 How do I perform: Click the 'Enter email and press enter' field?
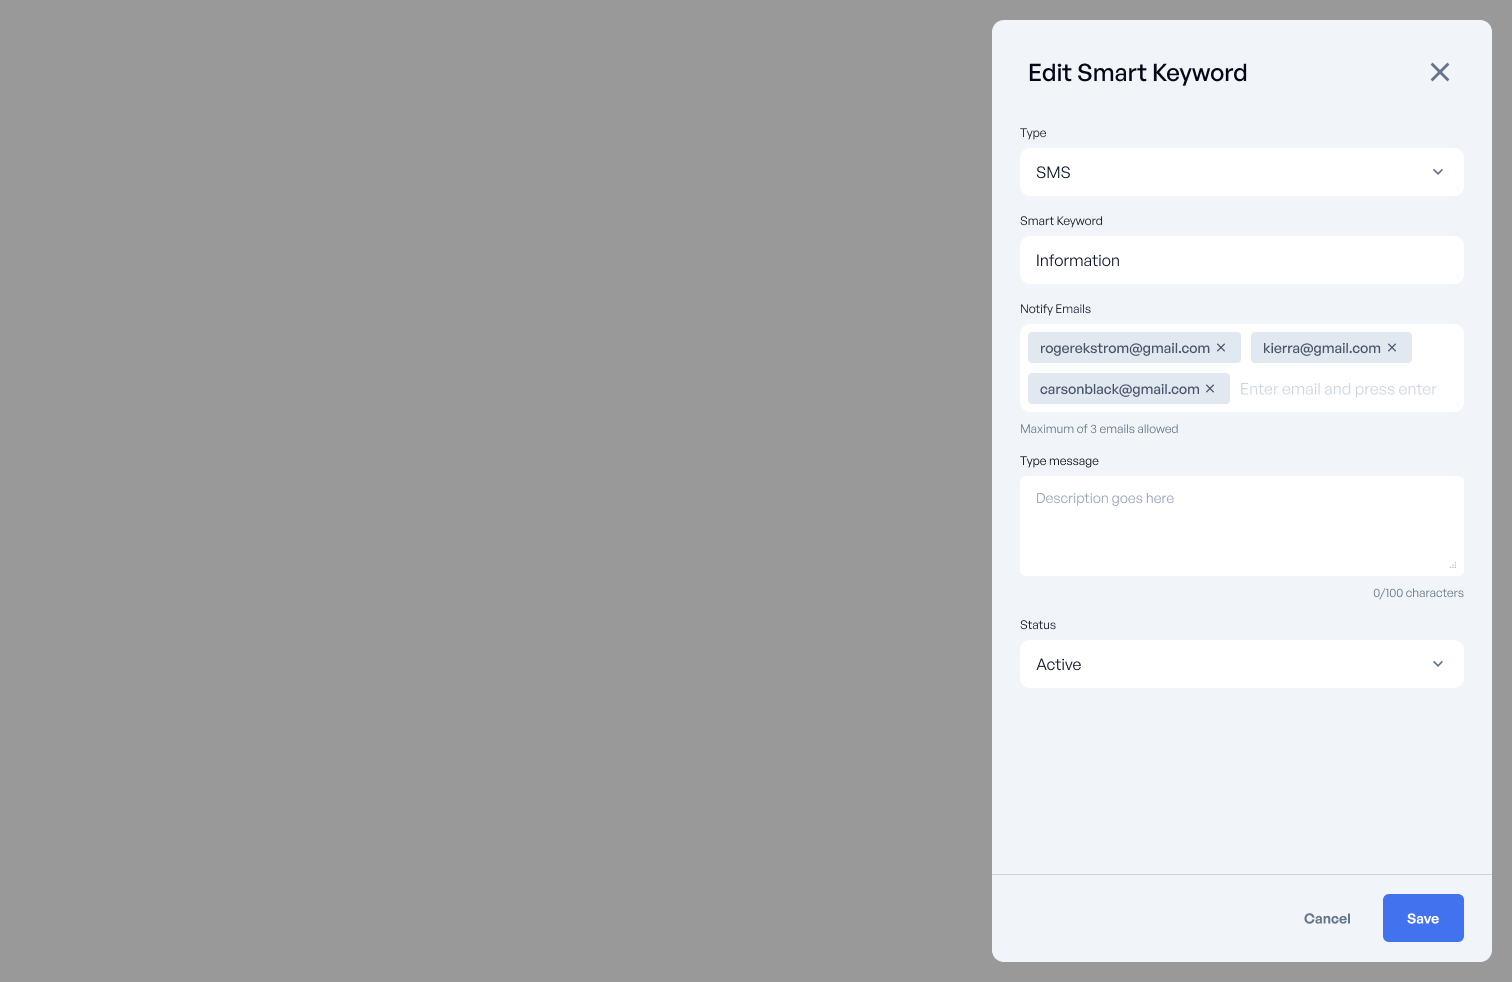point(1338,389)
